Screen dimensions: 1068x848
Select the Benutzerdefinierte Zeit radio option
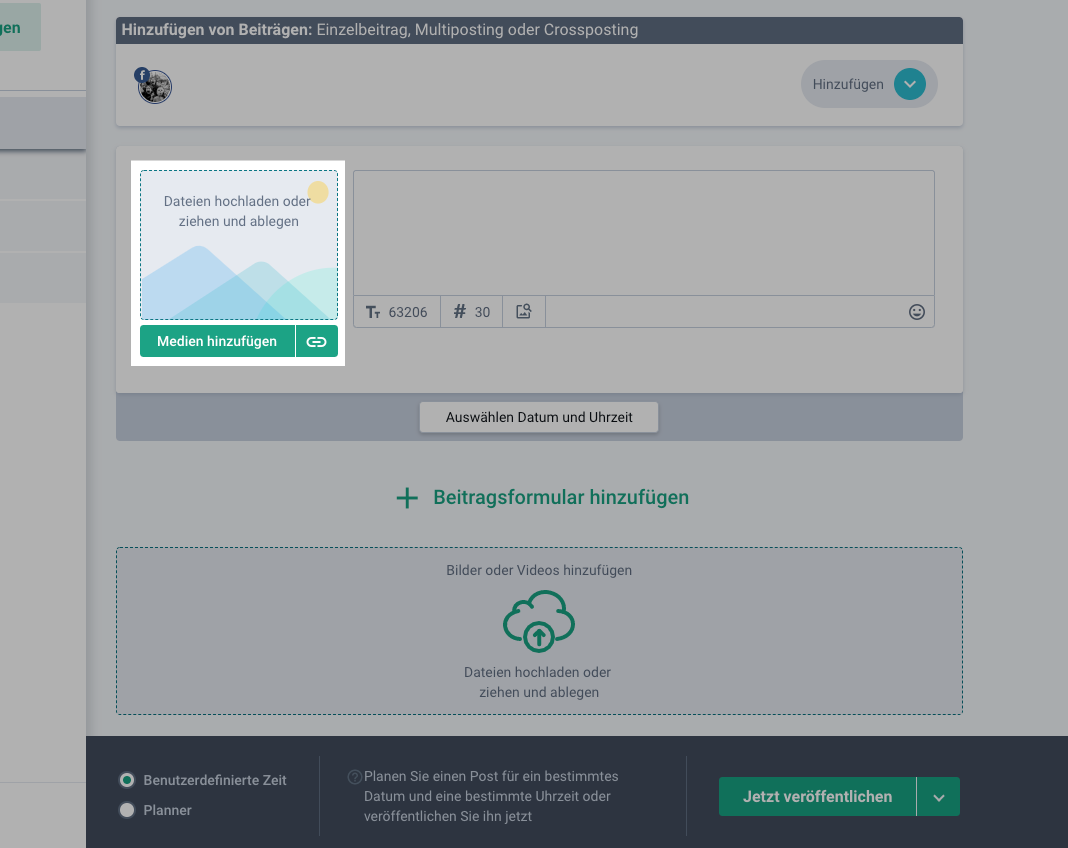(127, 780)
